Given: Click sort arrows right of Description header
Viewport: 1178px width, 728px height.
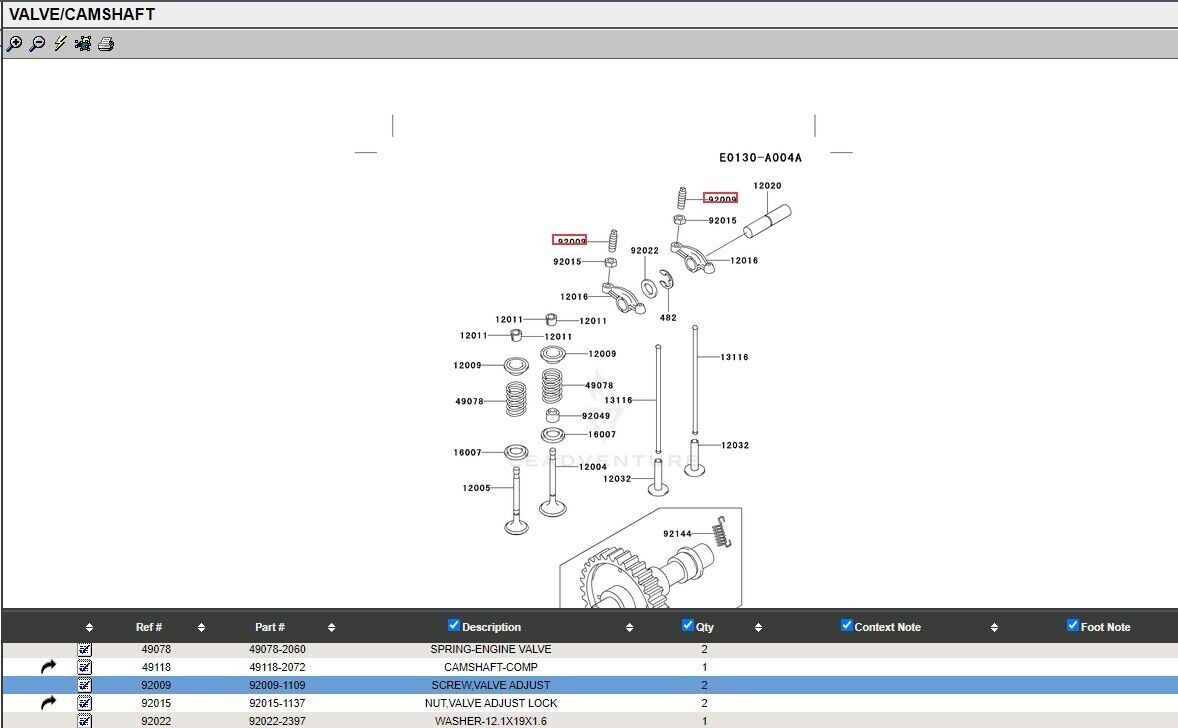Looking at the screenshot, I should tap(629, 628).
